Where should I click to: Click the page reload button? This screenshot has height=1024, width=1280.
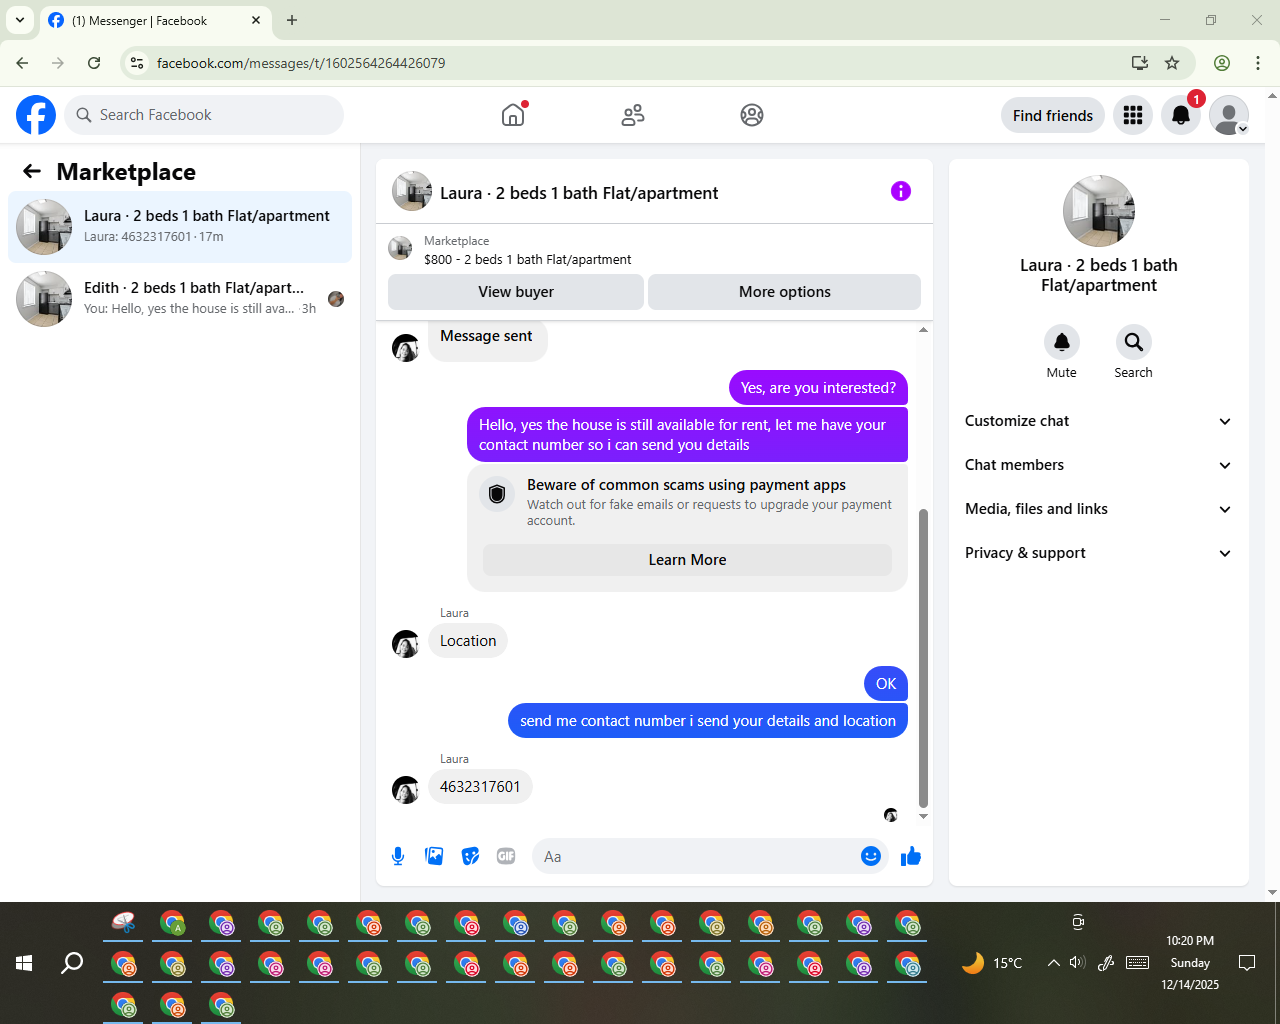tap(94, 63)
